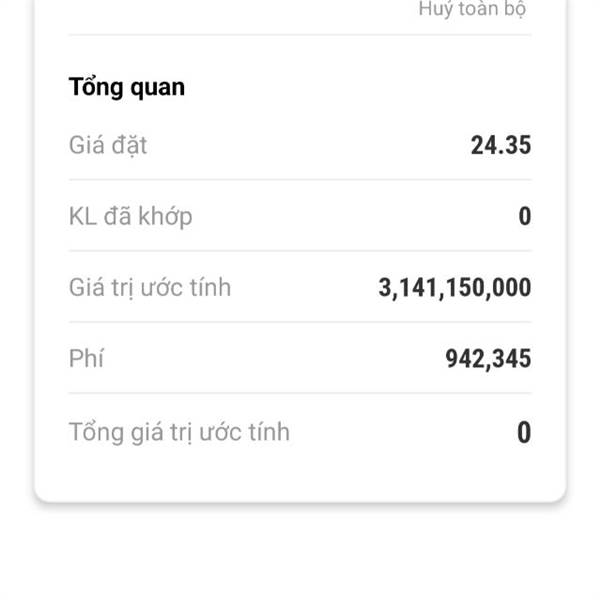Click the Giá đặt label
The width and height of the screenshot is (600, 600).
click(x=108, y=145)
